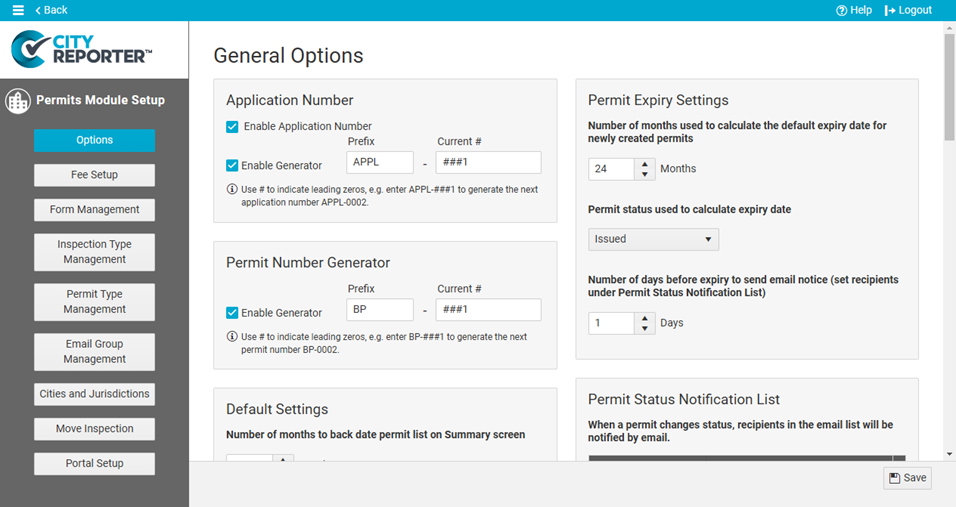Click the General Options heading
The width and height of the screenshot is (956, 507).
click(x=288, y=55)
